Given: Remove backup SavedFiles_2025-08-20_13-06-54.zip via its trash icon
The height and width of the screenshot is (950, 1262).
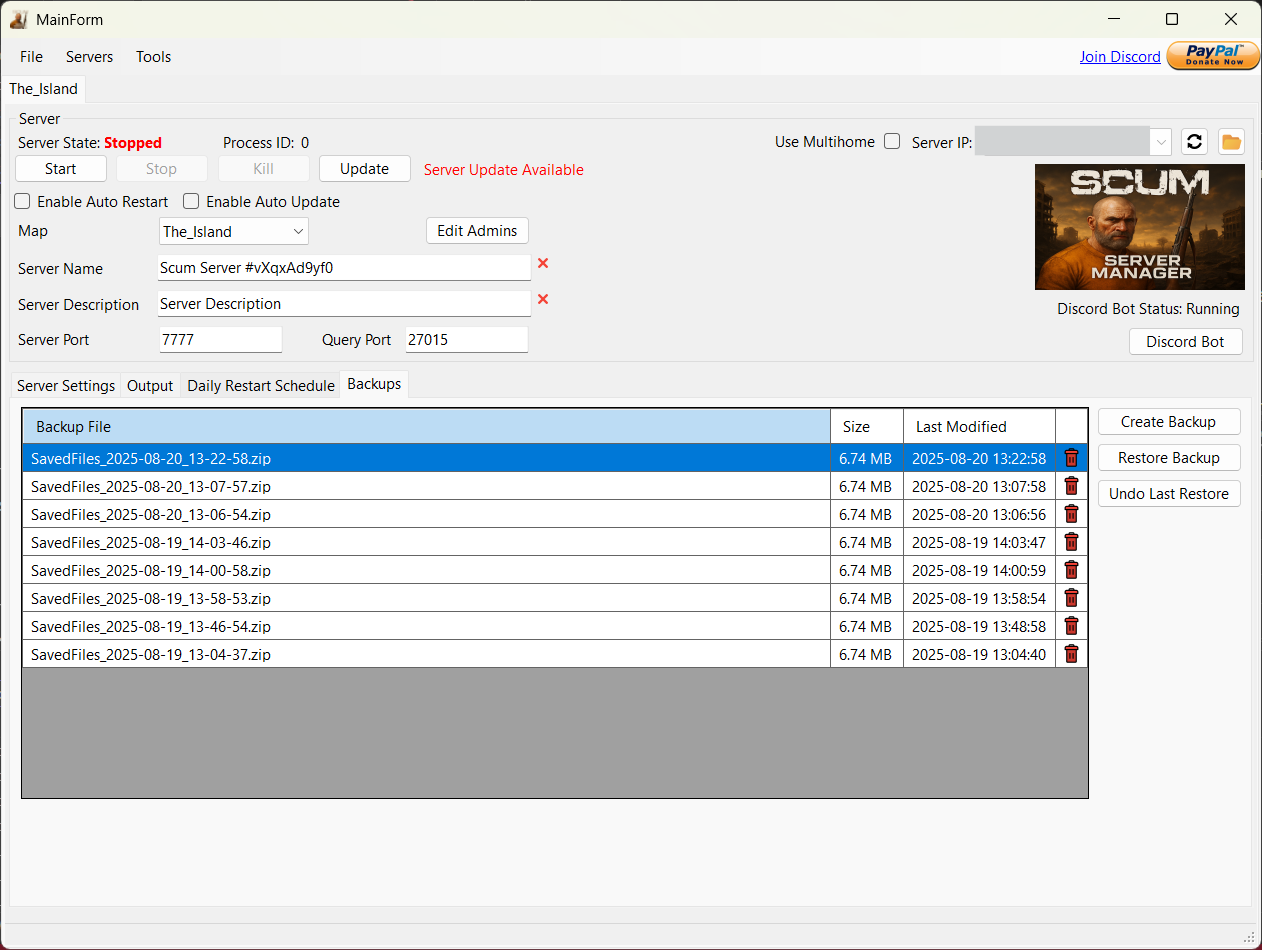Looking at the screenshot, I should pos(1071,514).
